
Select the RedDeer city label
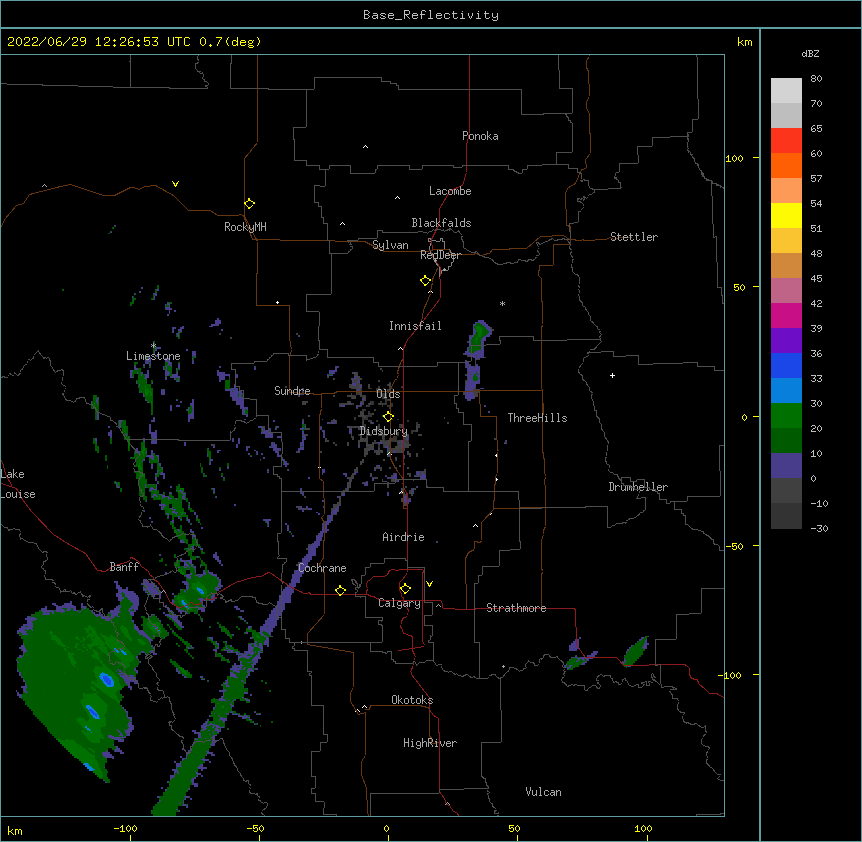point(440,255)
